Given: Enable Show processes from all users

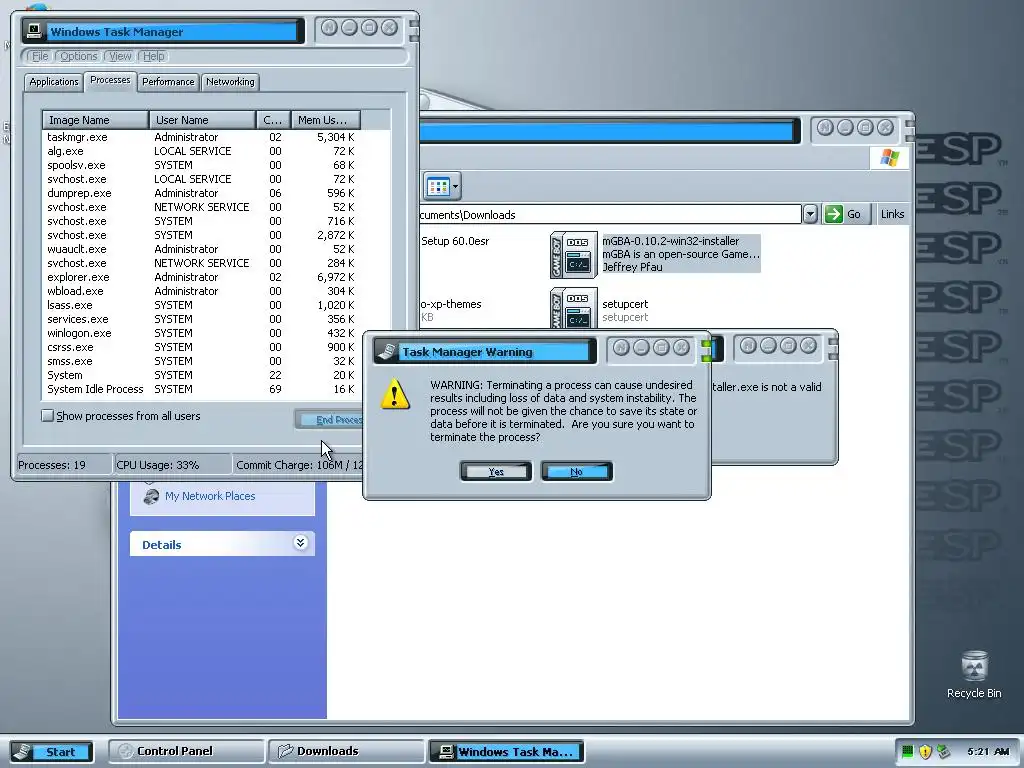Looking at the screenshot, I should tap(48, 415).
